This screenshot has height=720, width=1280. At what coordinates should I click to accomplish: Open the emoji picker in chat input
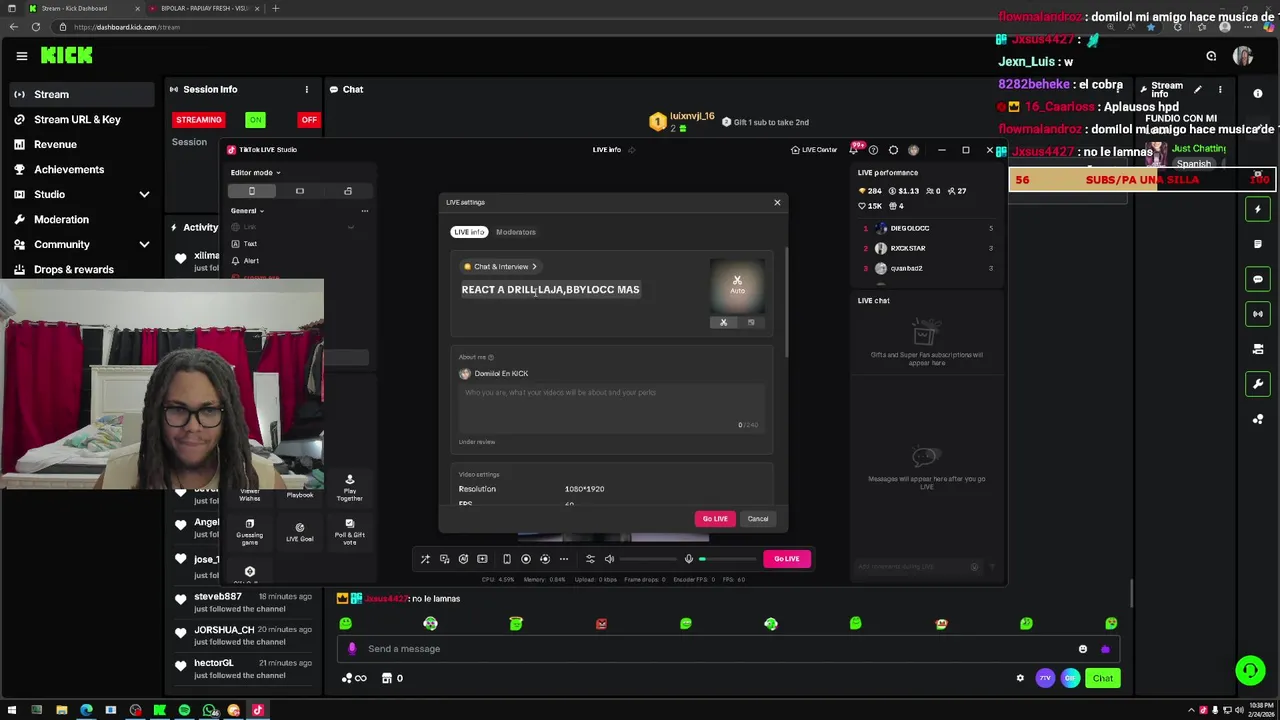(x=1083, y=649)
